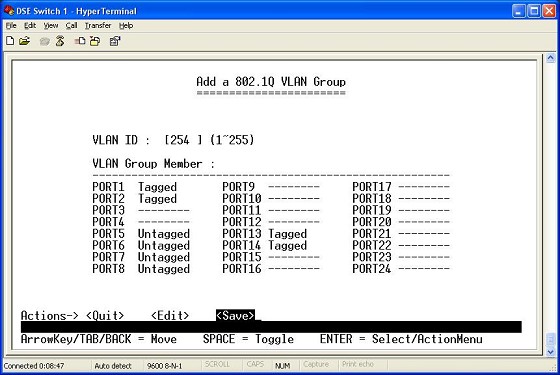Click the Send file toolbar icon
Image resolution: width=560 pixels, height=375 pixels.
coord(80,41)
